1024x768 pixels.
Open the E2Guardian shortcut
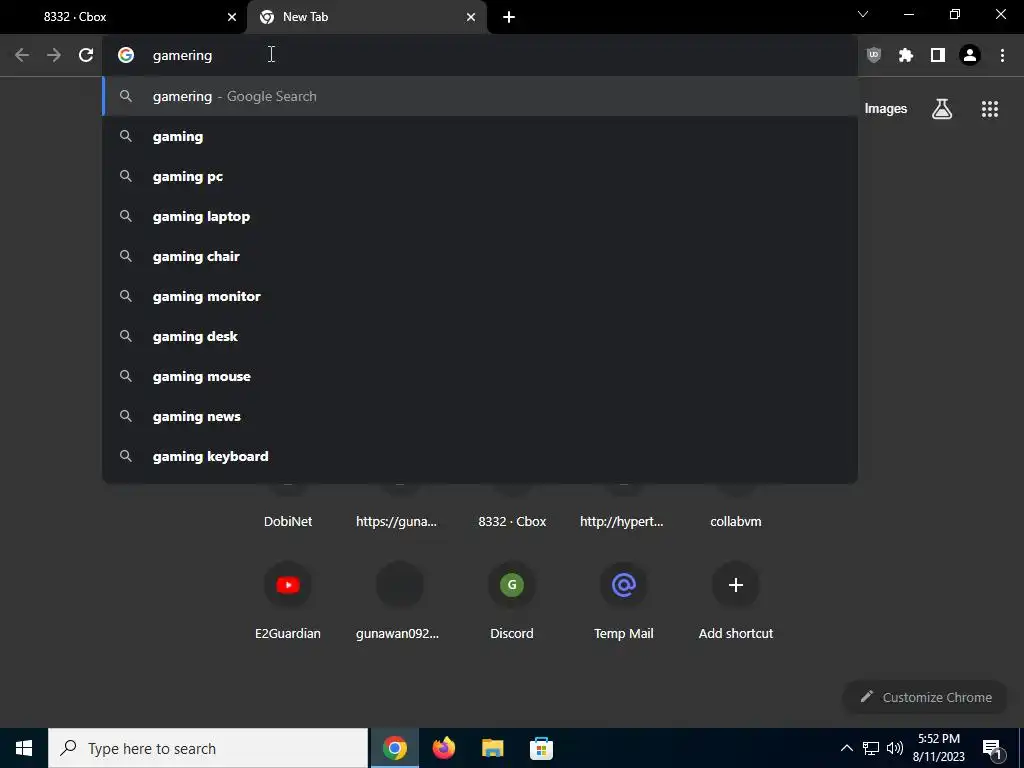click(288, 601)
